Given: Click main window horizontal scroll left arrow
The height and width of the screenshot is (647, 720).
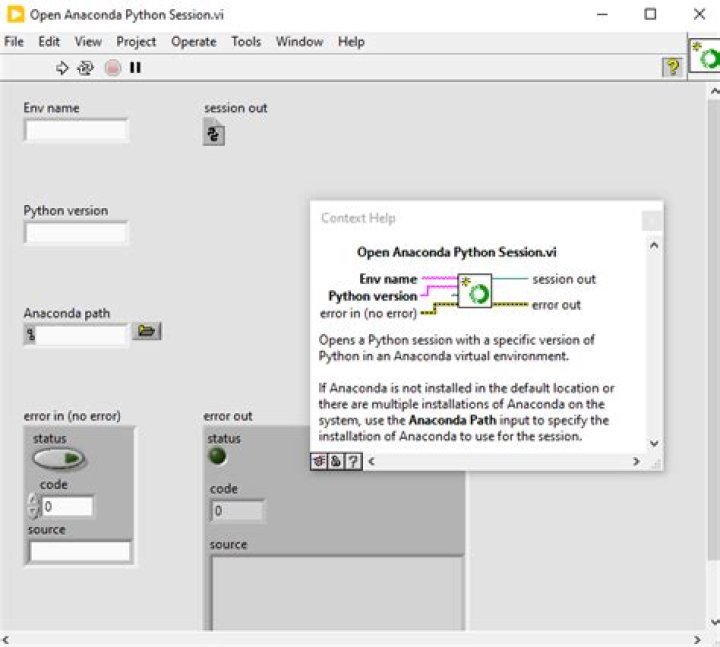Looking at the screenshot, I should [x=6, y=639].
